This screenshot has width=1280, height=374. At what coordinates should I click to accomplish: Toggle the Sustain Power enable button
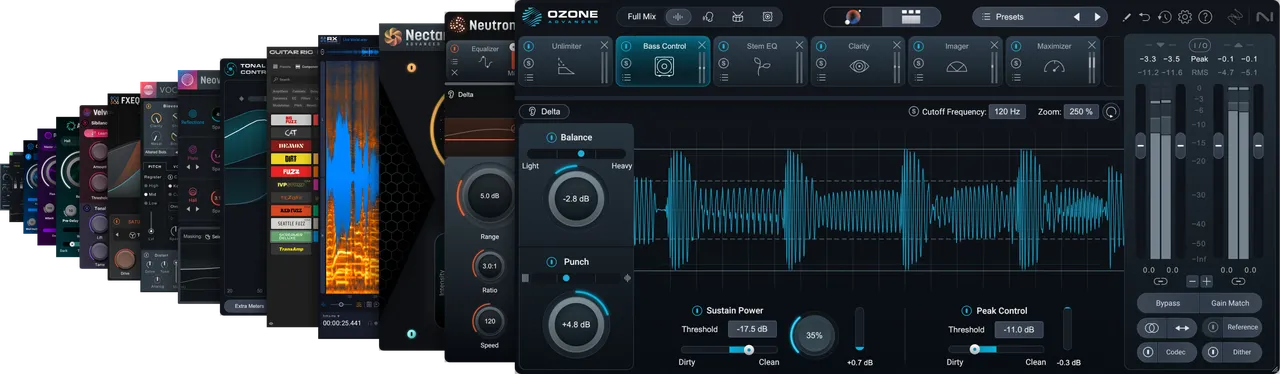(x=697, y=310)
